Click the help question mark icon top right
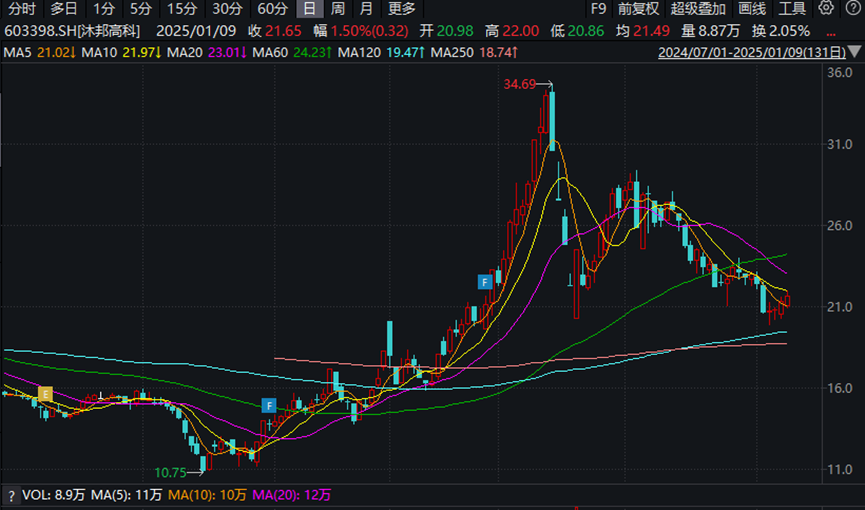 (853, 8)
